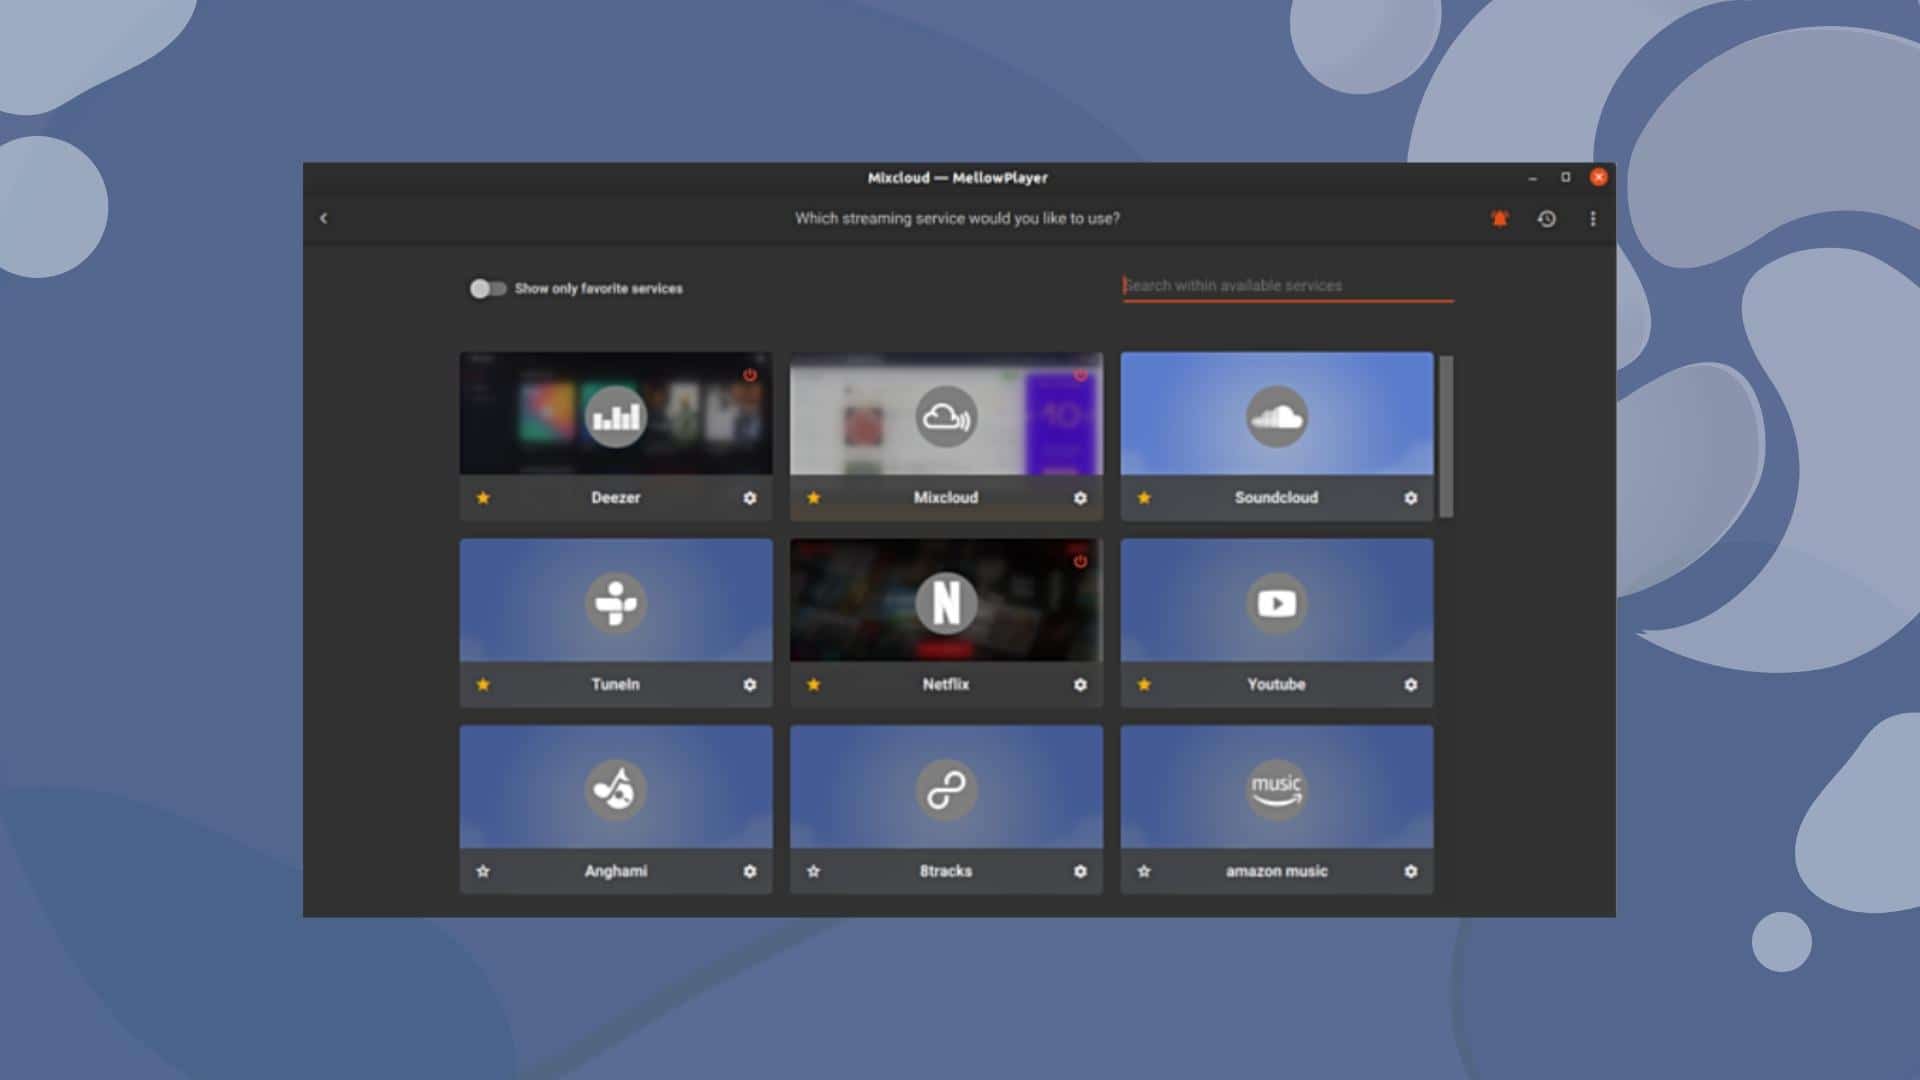Viewport: 1920px width, 1080px height.
Task: Stop the running Mixcloud service power icon
Action: click(1080, 375)
